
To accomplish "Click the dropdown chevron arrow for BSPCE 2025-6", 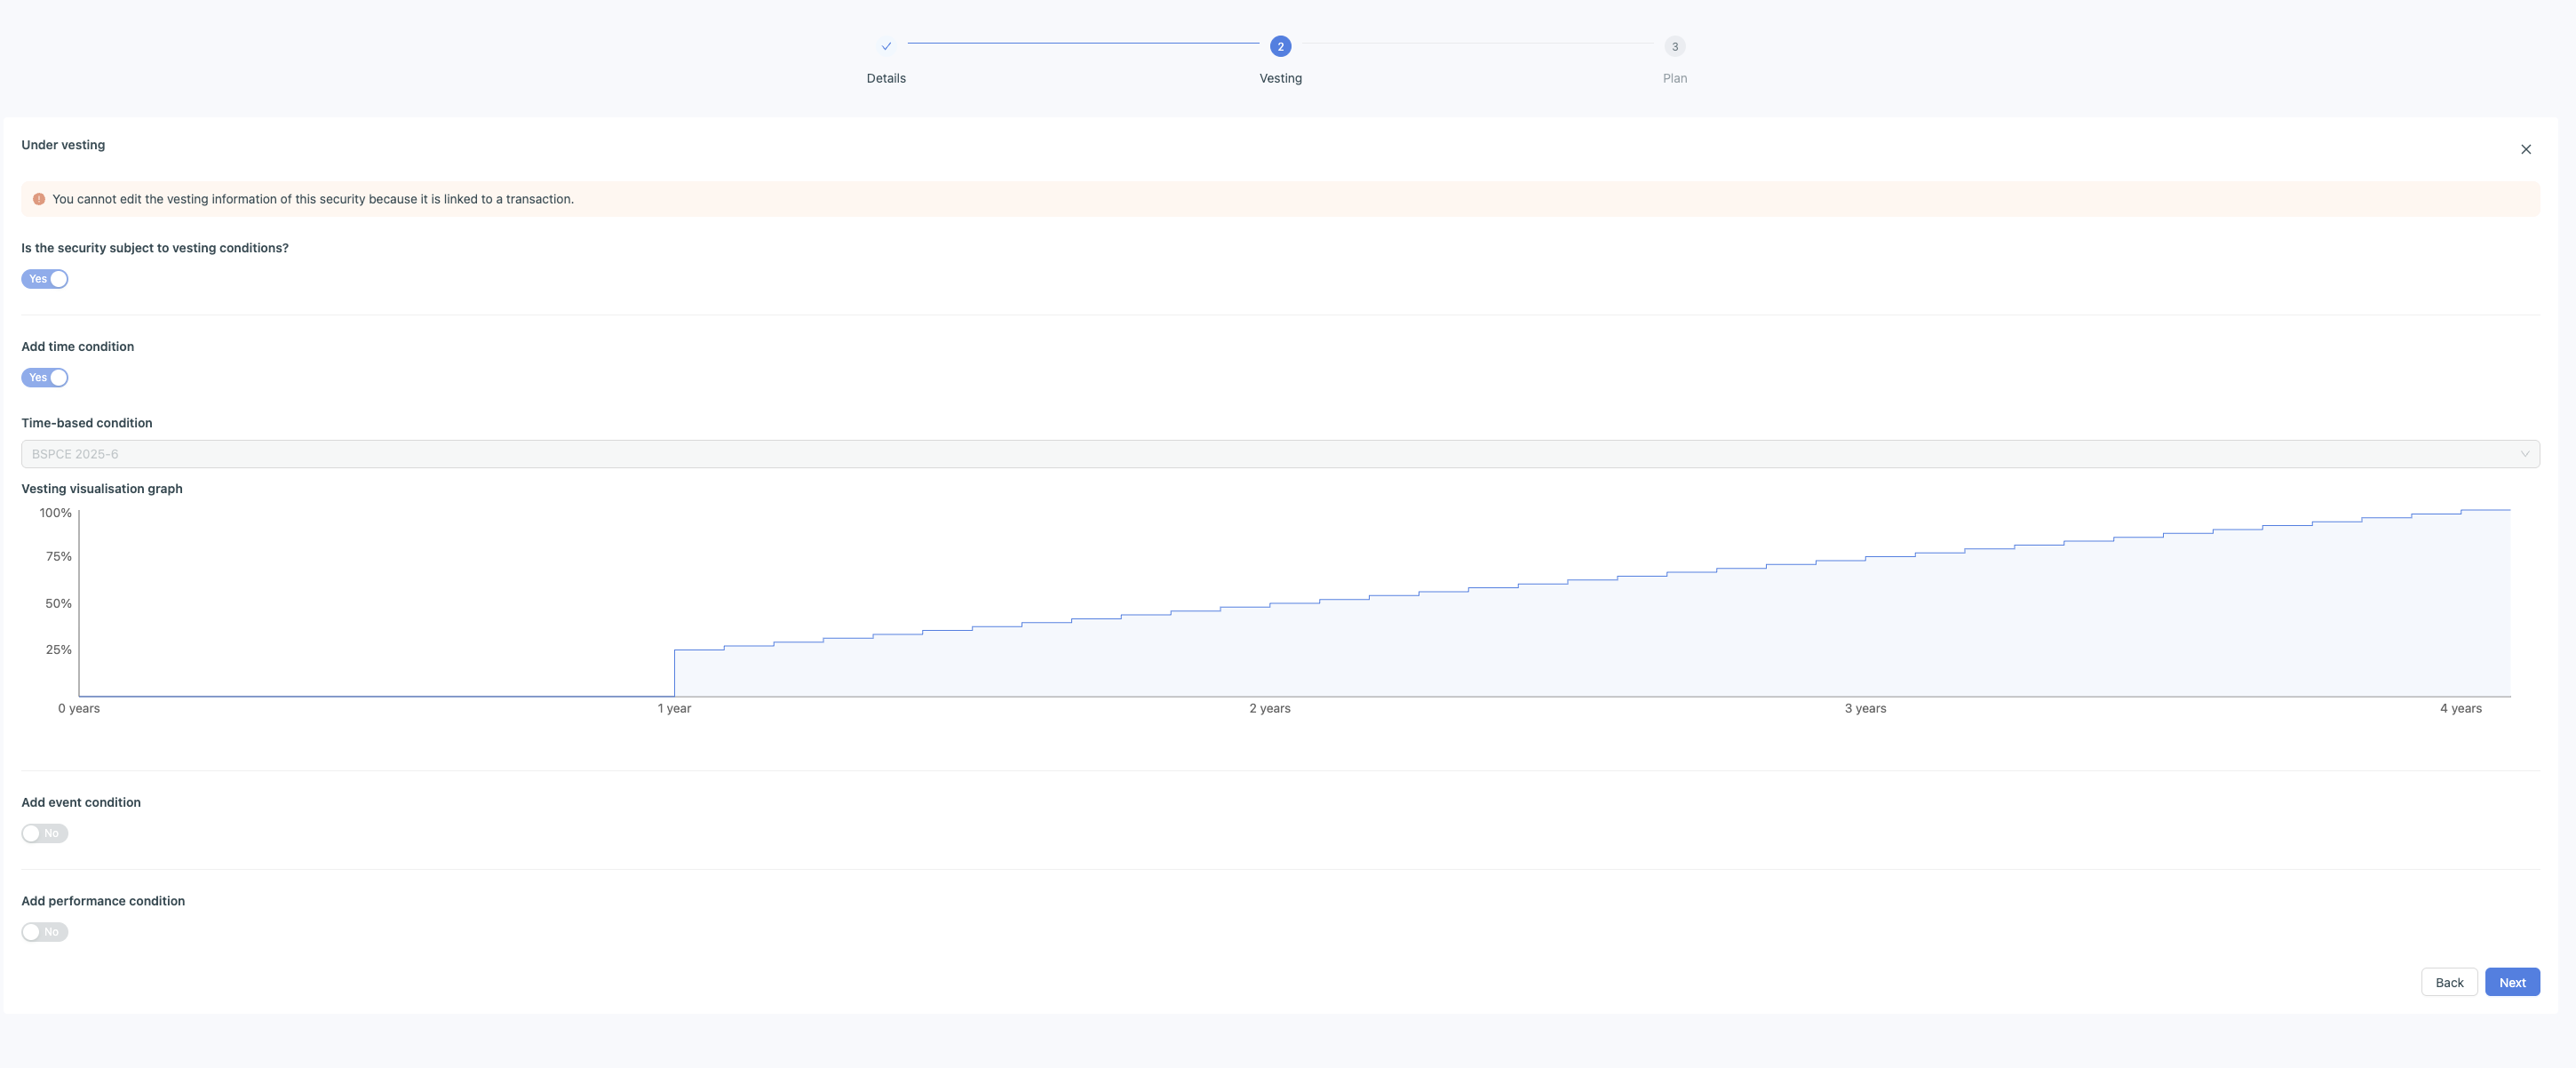I will [x=2524, y=454].
